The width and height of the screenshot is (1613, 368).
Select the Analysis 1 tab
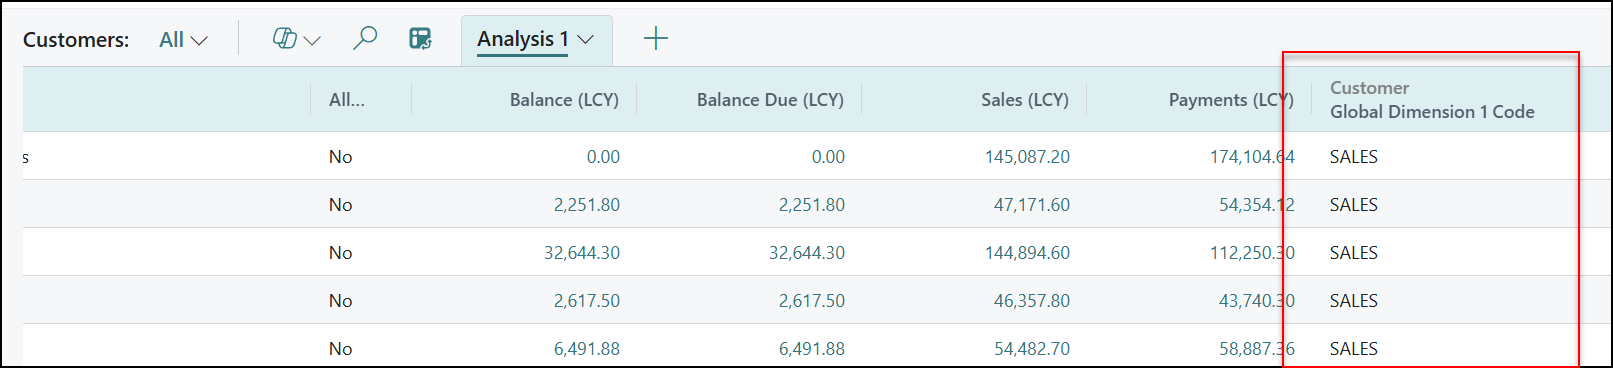coord(523,39)
